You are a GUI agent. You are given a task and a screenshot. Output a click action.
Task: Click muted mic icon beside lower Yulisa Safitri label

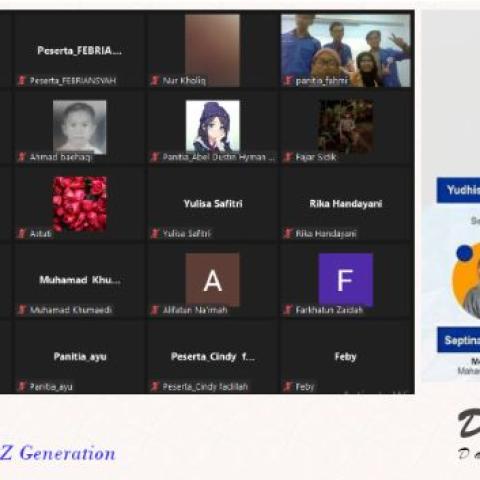pos(155,233)
